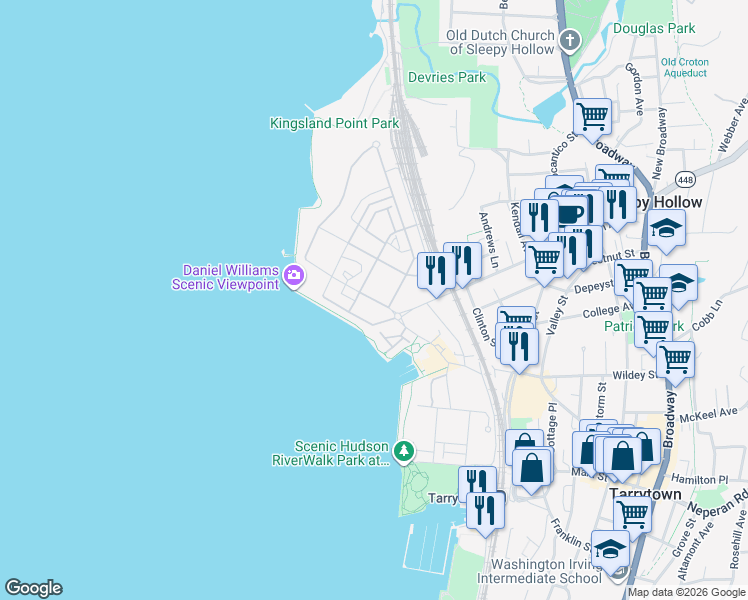Click the Old Dutch Church cross icon
Viewport: 748px width, 600px height.
[x=570, y=40]
